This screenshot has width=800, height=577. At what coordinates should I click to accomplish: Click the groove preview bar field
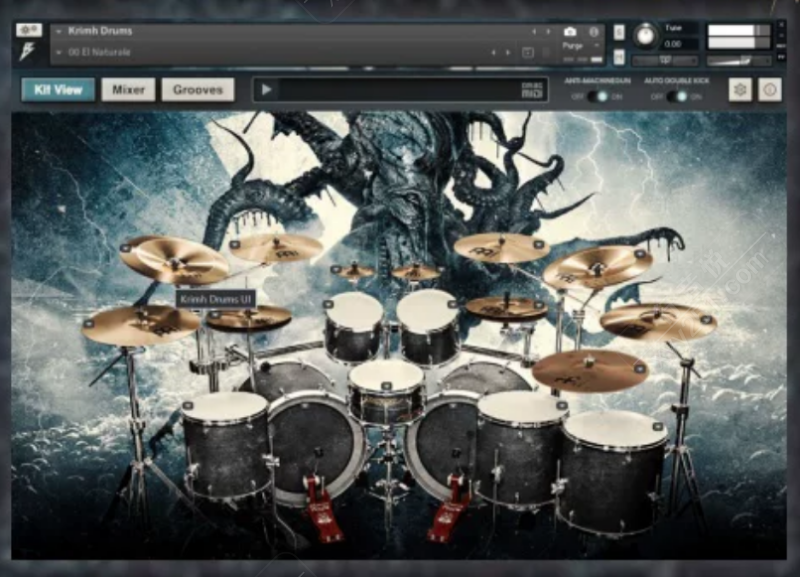(400, 90)
